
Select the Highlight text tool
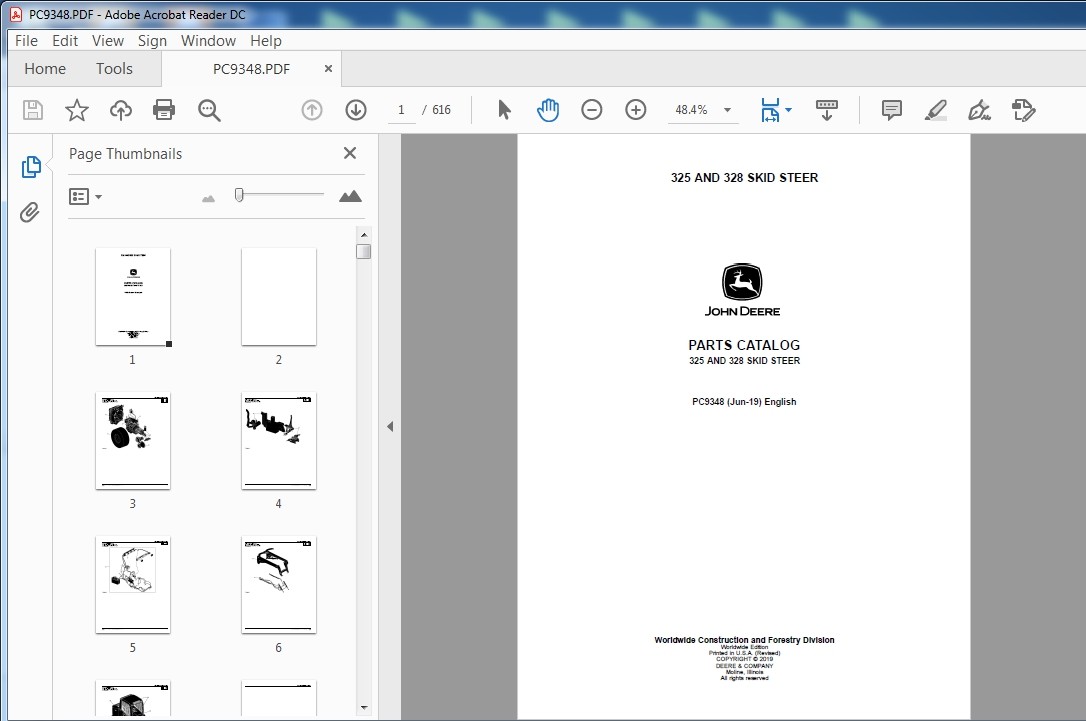click(x=934, y=110)
